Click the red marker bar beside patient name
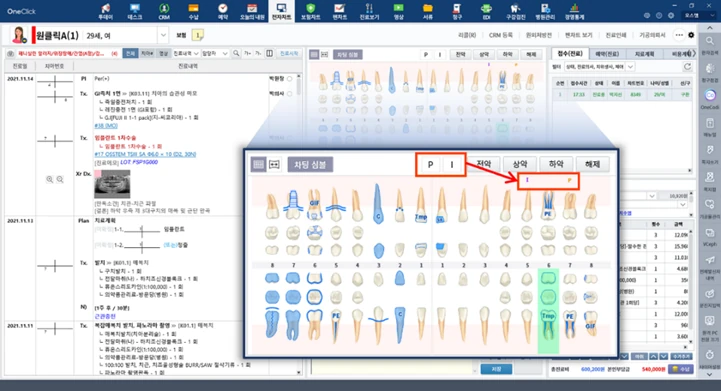Viewport: 721px width, 391px height. (x=34, y=35)
